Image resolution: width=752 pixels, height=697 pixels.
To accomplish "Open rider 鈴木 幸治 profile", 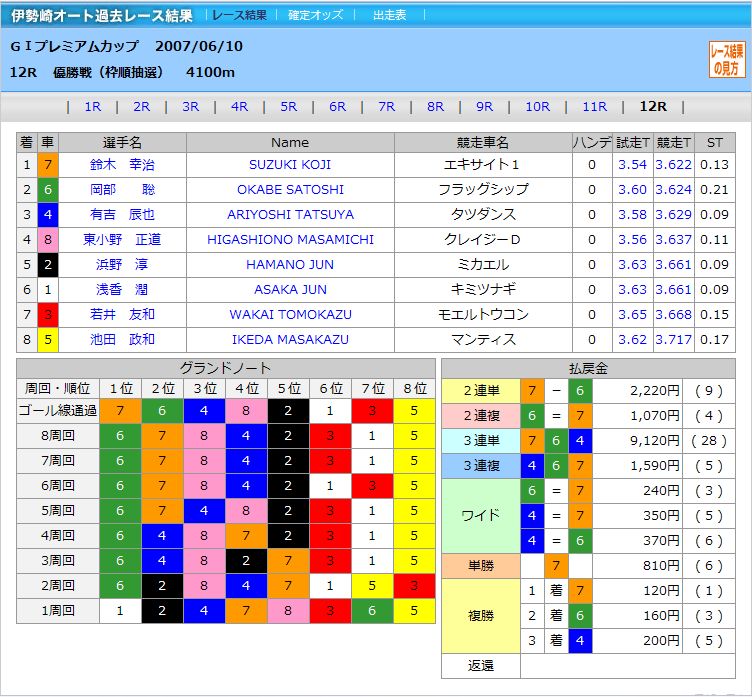I will [x=122, y=165].
